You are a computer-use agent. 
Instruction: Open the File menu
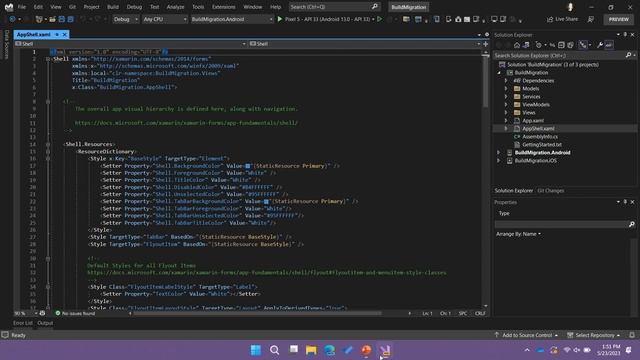(x=22, y=7)
